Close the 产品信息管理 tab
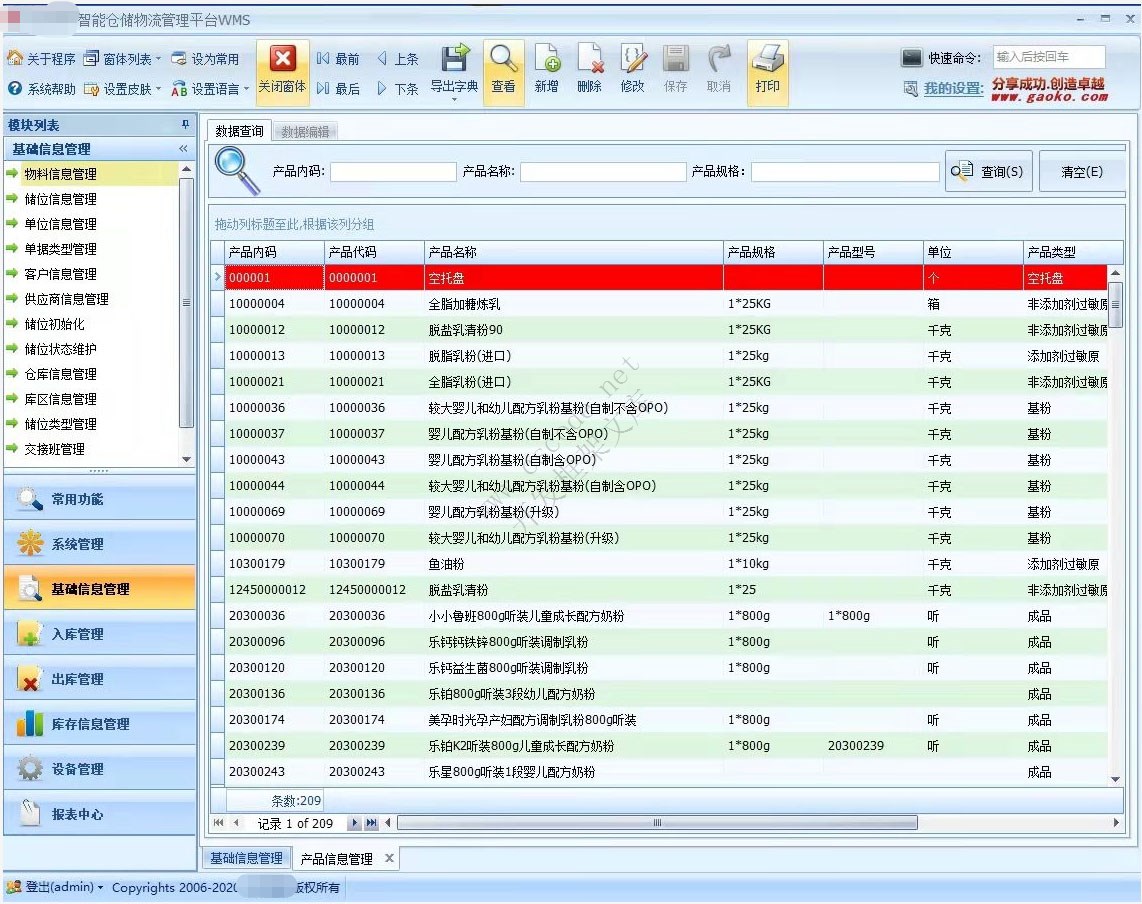The image size is (1142, 904). (390, 858)
